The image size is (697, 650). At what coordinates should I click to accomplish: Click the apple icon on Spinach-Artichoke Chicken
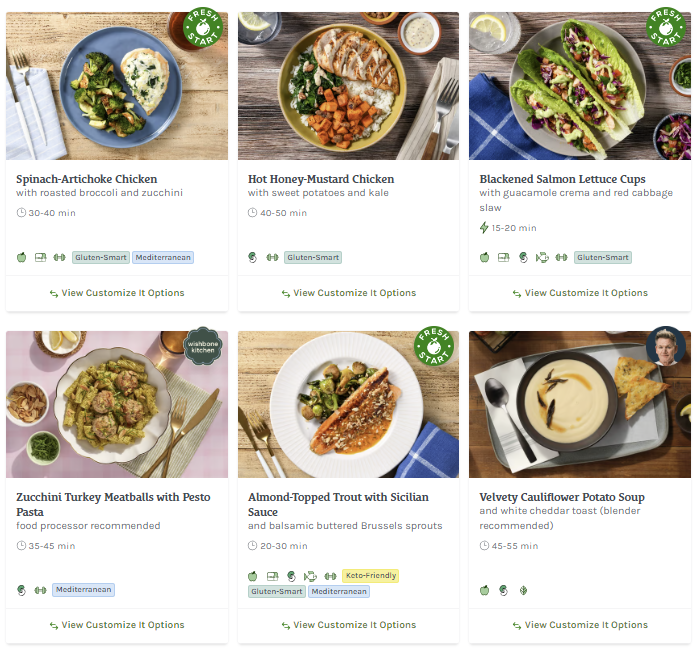click(x=22, y=257)
